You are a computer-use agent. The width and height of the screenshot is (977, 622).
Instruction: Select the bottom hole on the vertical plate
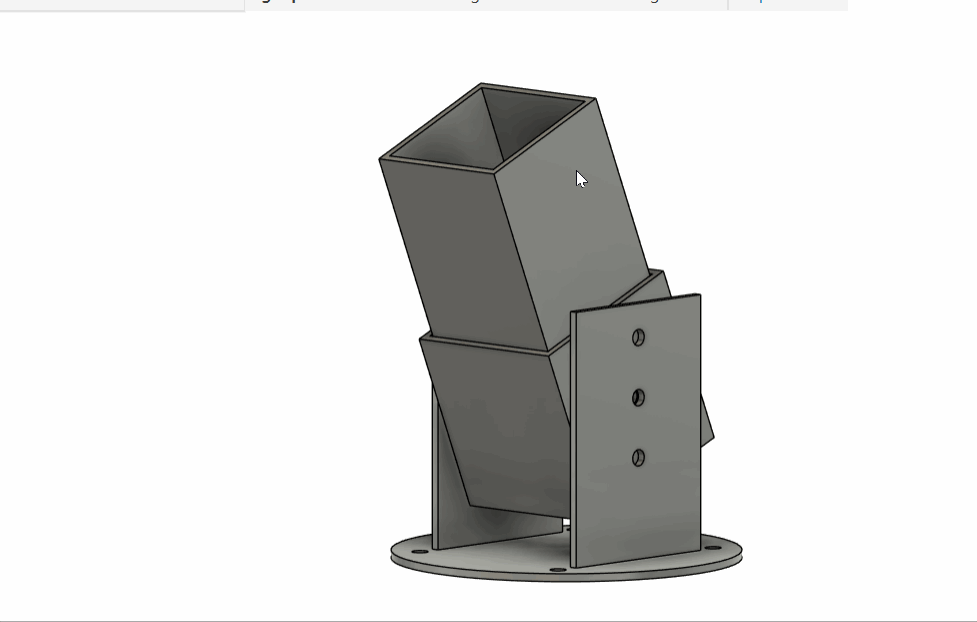click(x=638, y=458)
